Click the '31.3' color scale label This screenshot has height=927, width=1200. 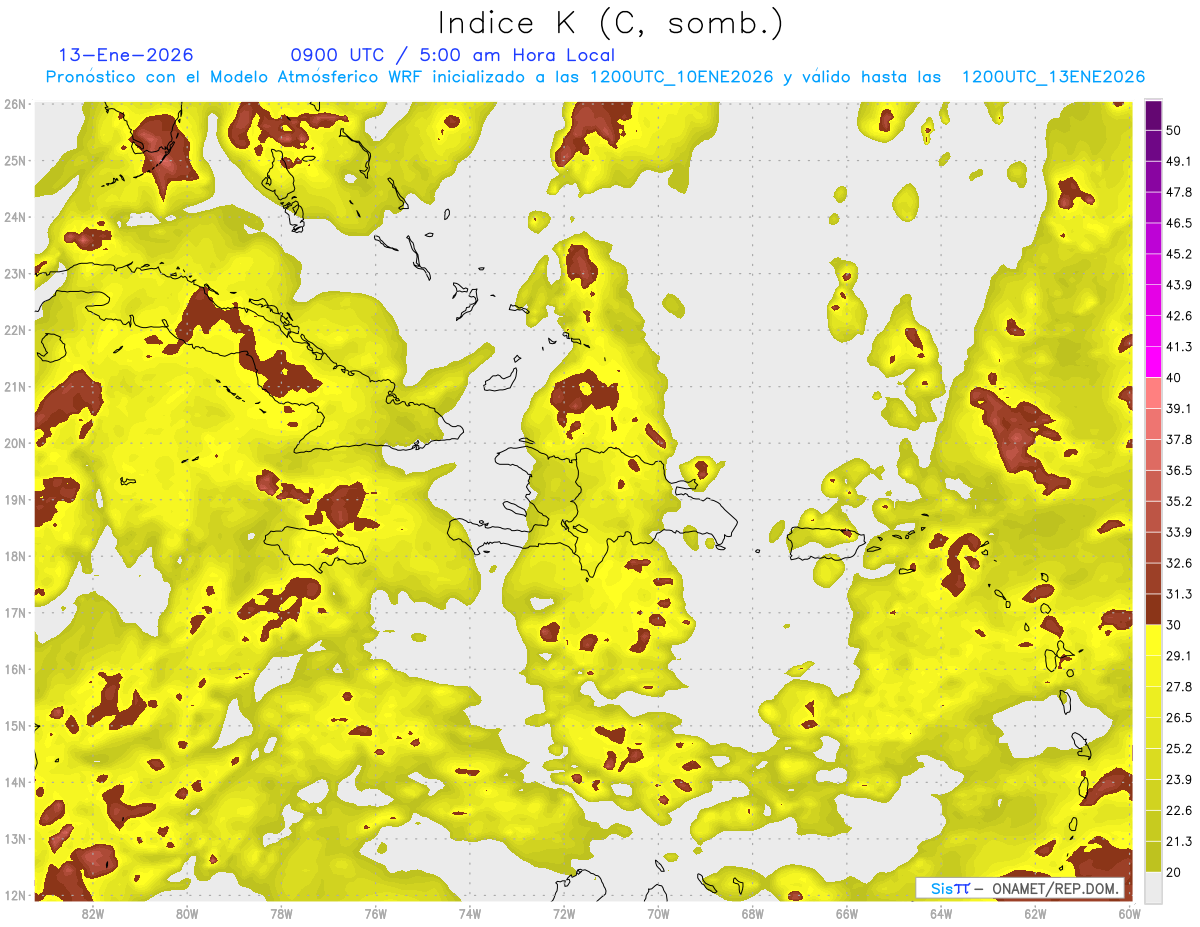click(1178, 594)
